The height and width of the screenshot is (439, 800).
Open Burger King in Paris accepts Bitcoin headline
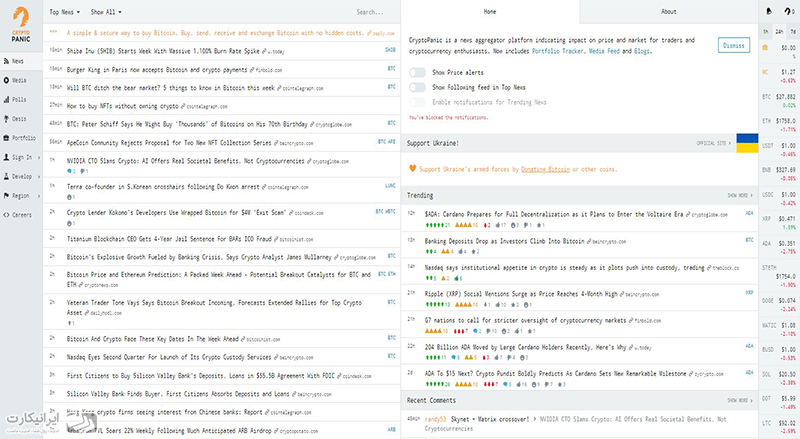click(x=157, y=69)
